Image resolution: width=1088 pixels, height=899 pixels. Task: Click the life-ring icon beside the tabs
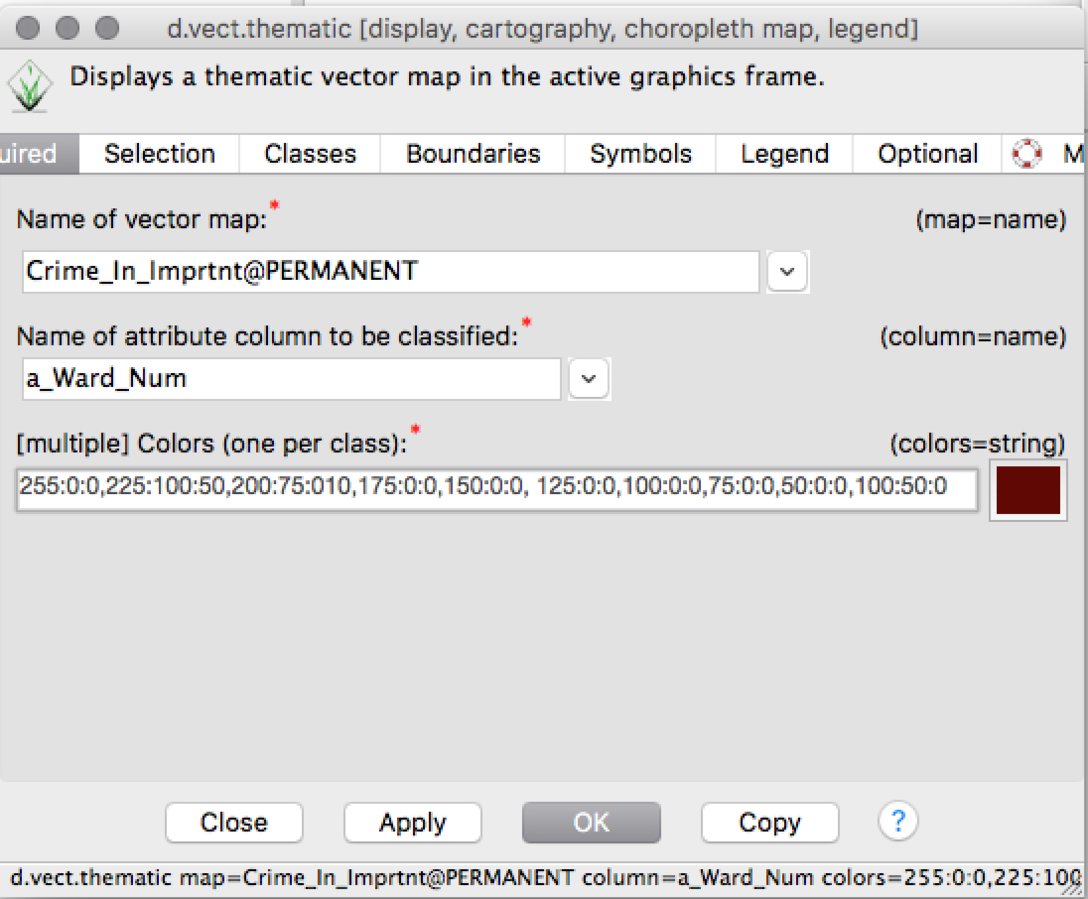click(x=1027, y=153)
